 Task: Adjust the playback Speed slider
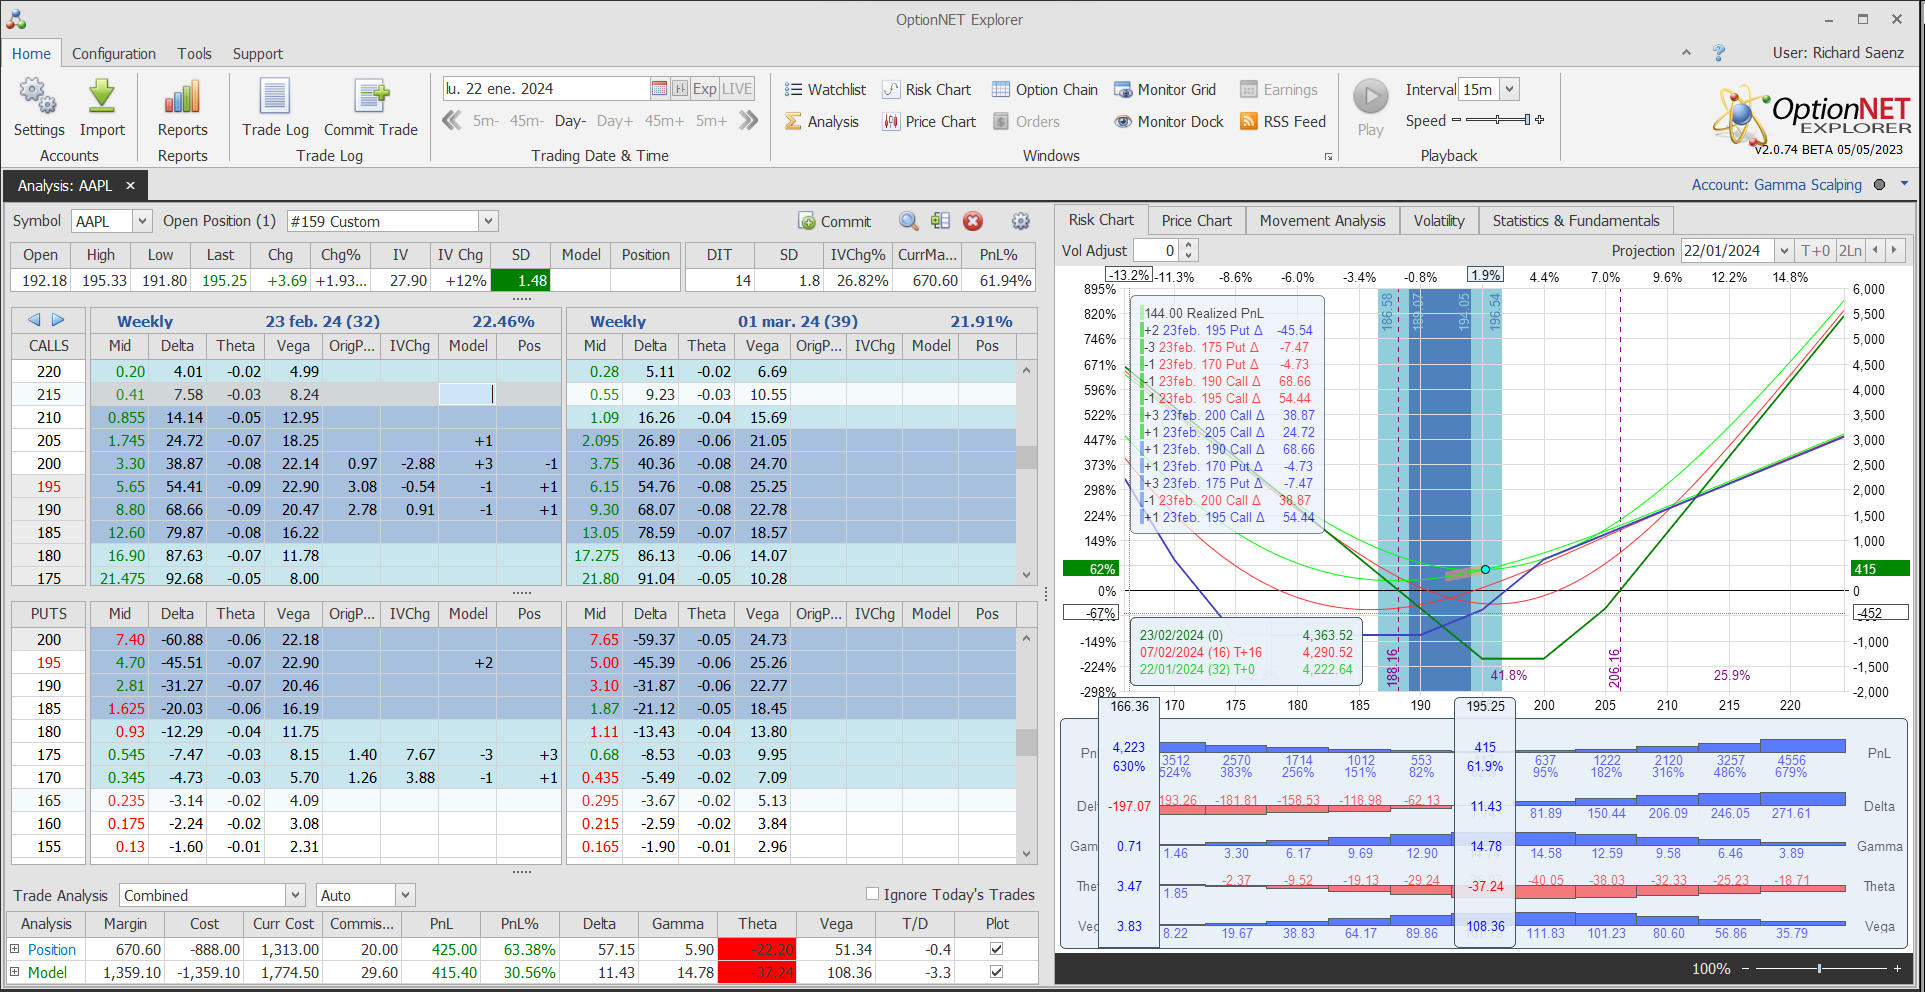pos(1497,120)
